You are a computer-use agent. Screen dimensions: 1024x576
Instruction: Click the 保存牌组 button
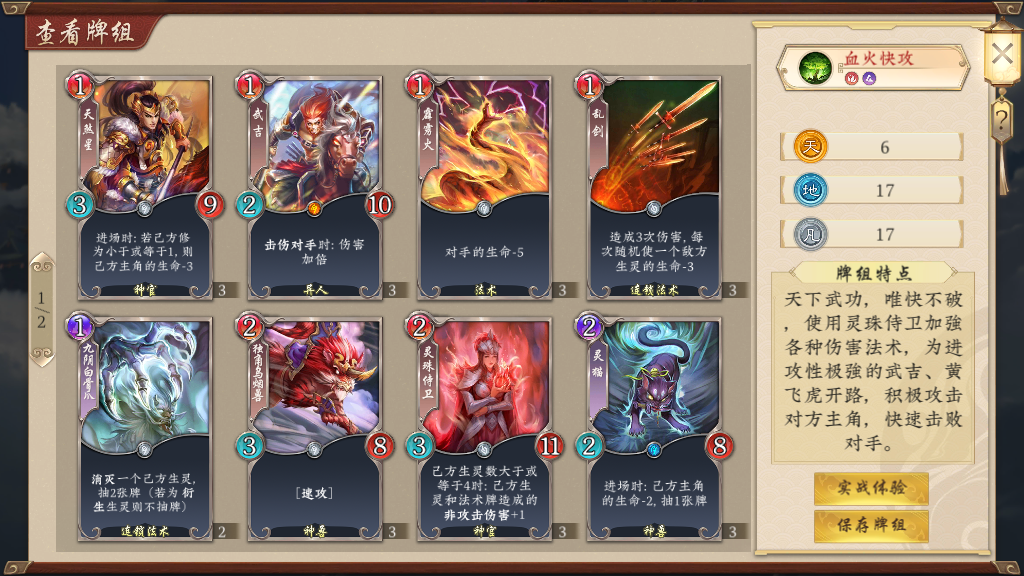tap(871, 525)
